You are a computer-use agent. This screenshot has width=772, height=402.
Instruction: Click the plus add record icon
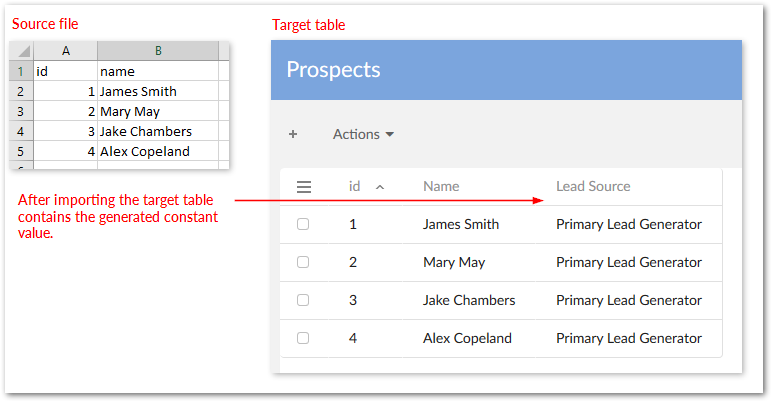point(293,134)
